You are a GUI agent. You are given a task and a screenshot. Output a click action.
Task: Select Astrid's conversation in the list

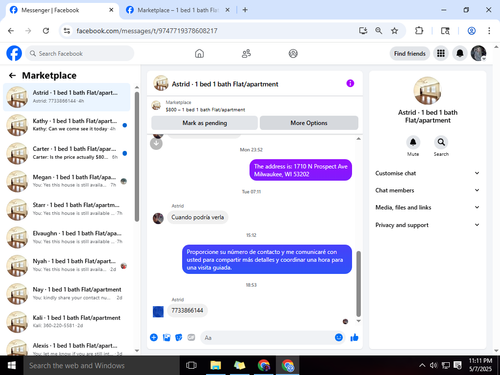[67, 97]
